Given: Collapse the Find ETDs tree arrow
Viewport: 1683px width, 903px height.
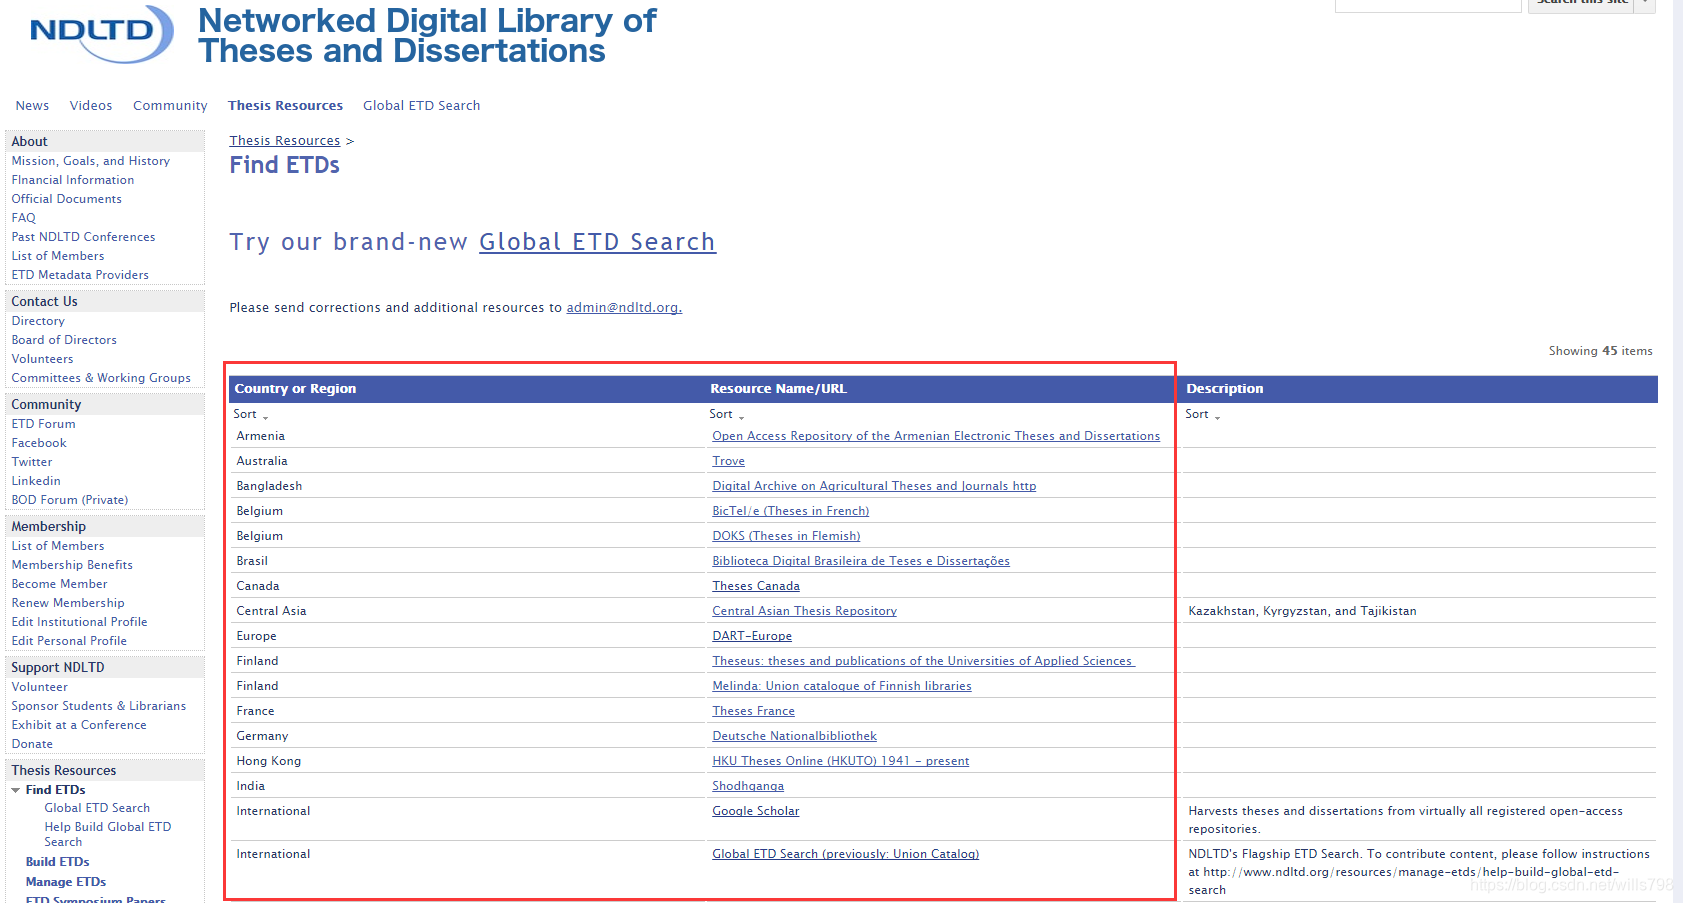Looking at the screenshot, I should coord(16,790).
